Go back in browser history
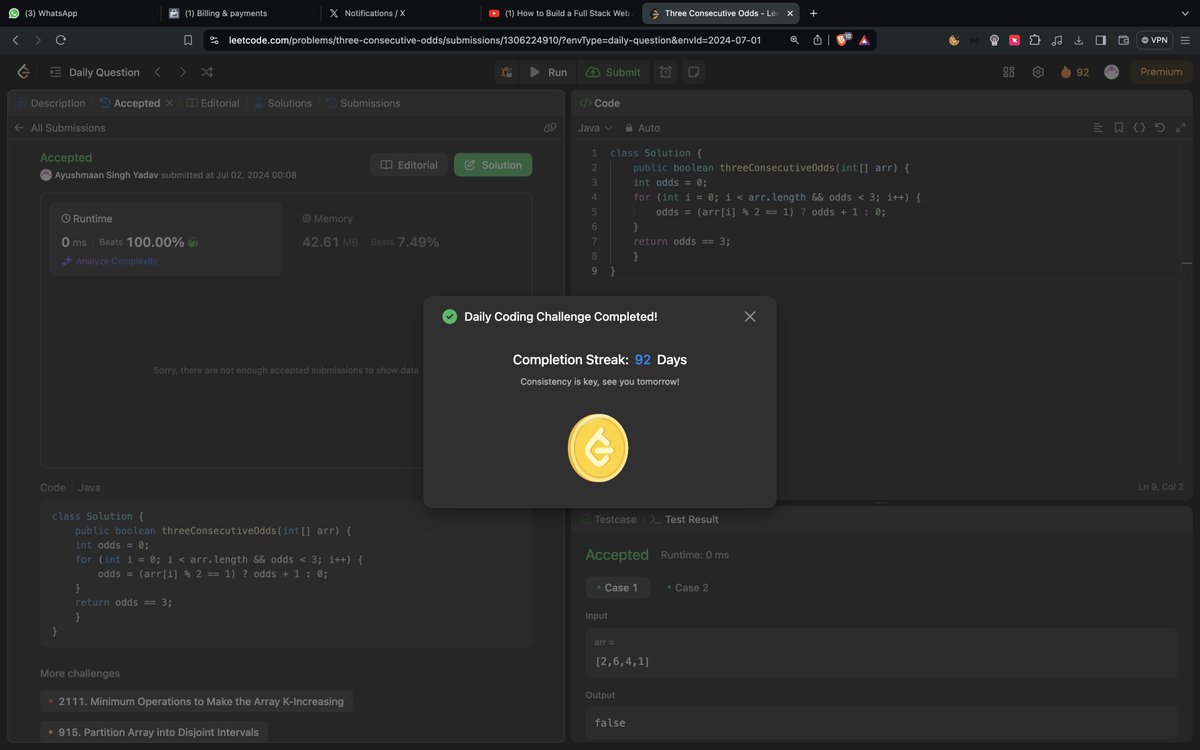This screenshot has height=750, width=1200. (x=15, y=40)
